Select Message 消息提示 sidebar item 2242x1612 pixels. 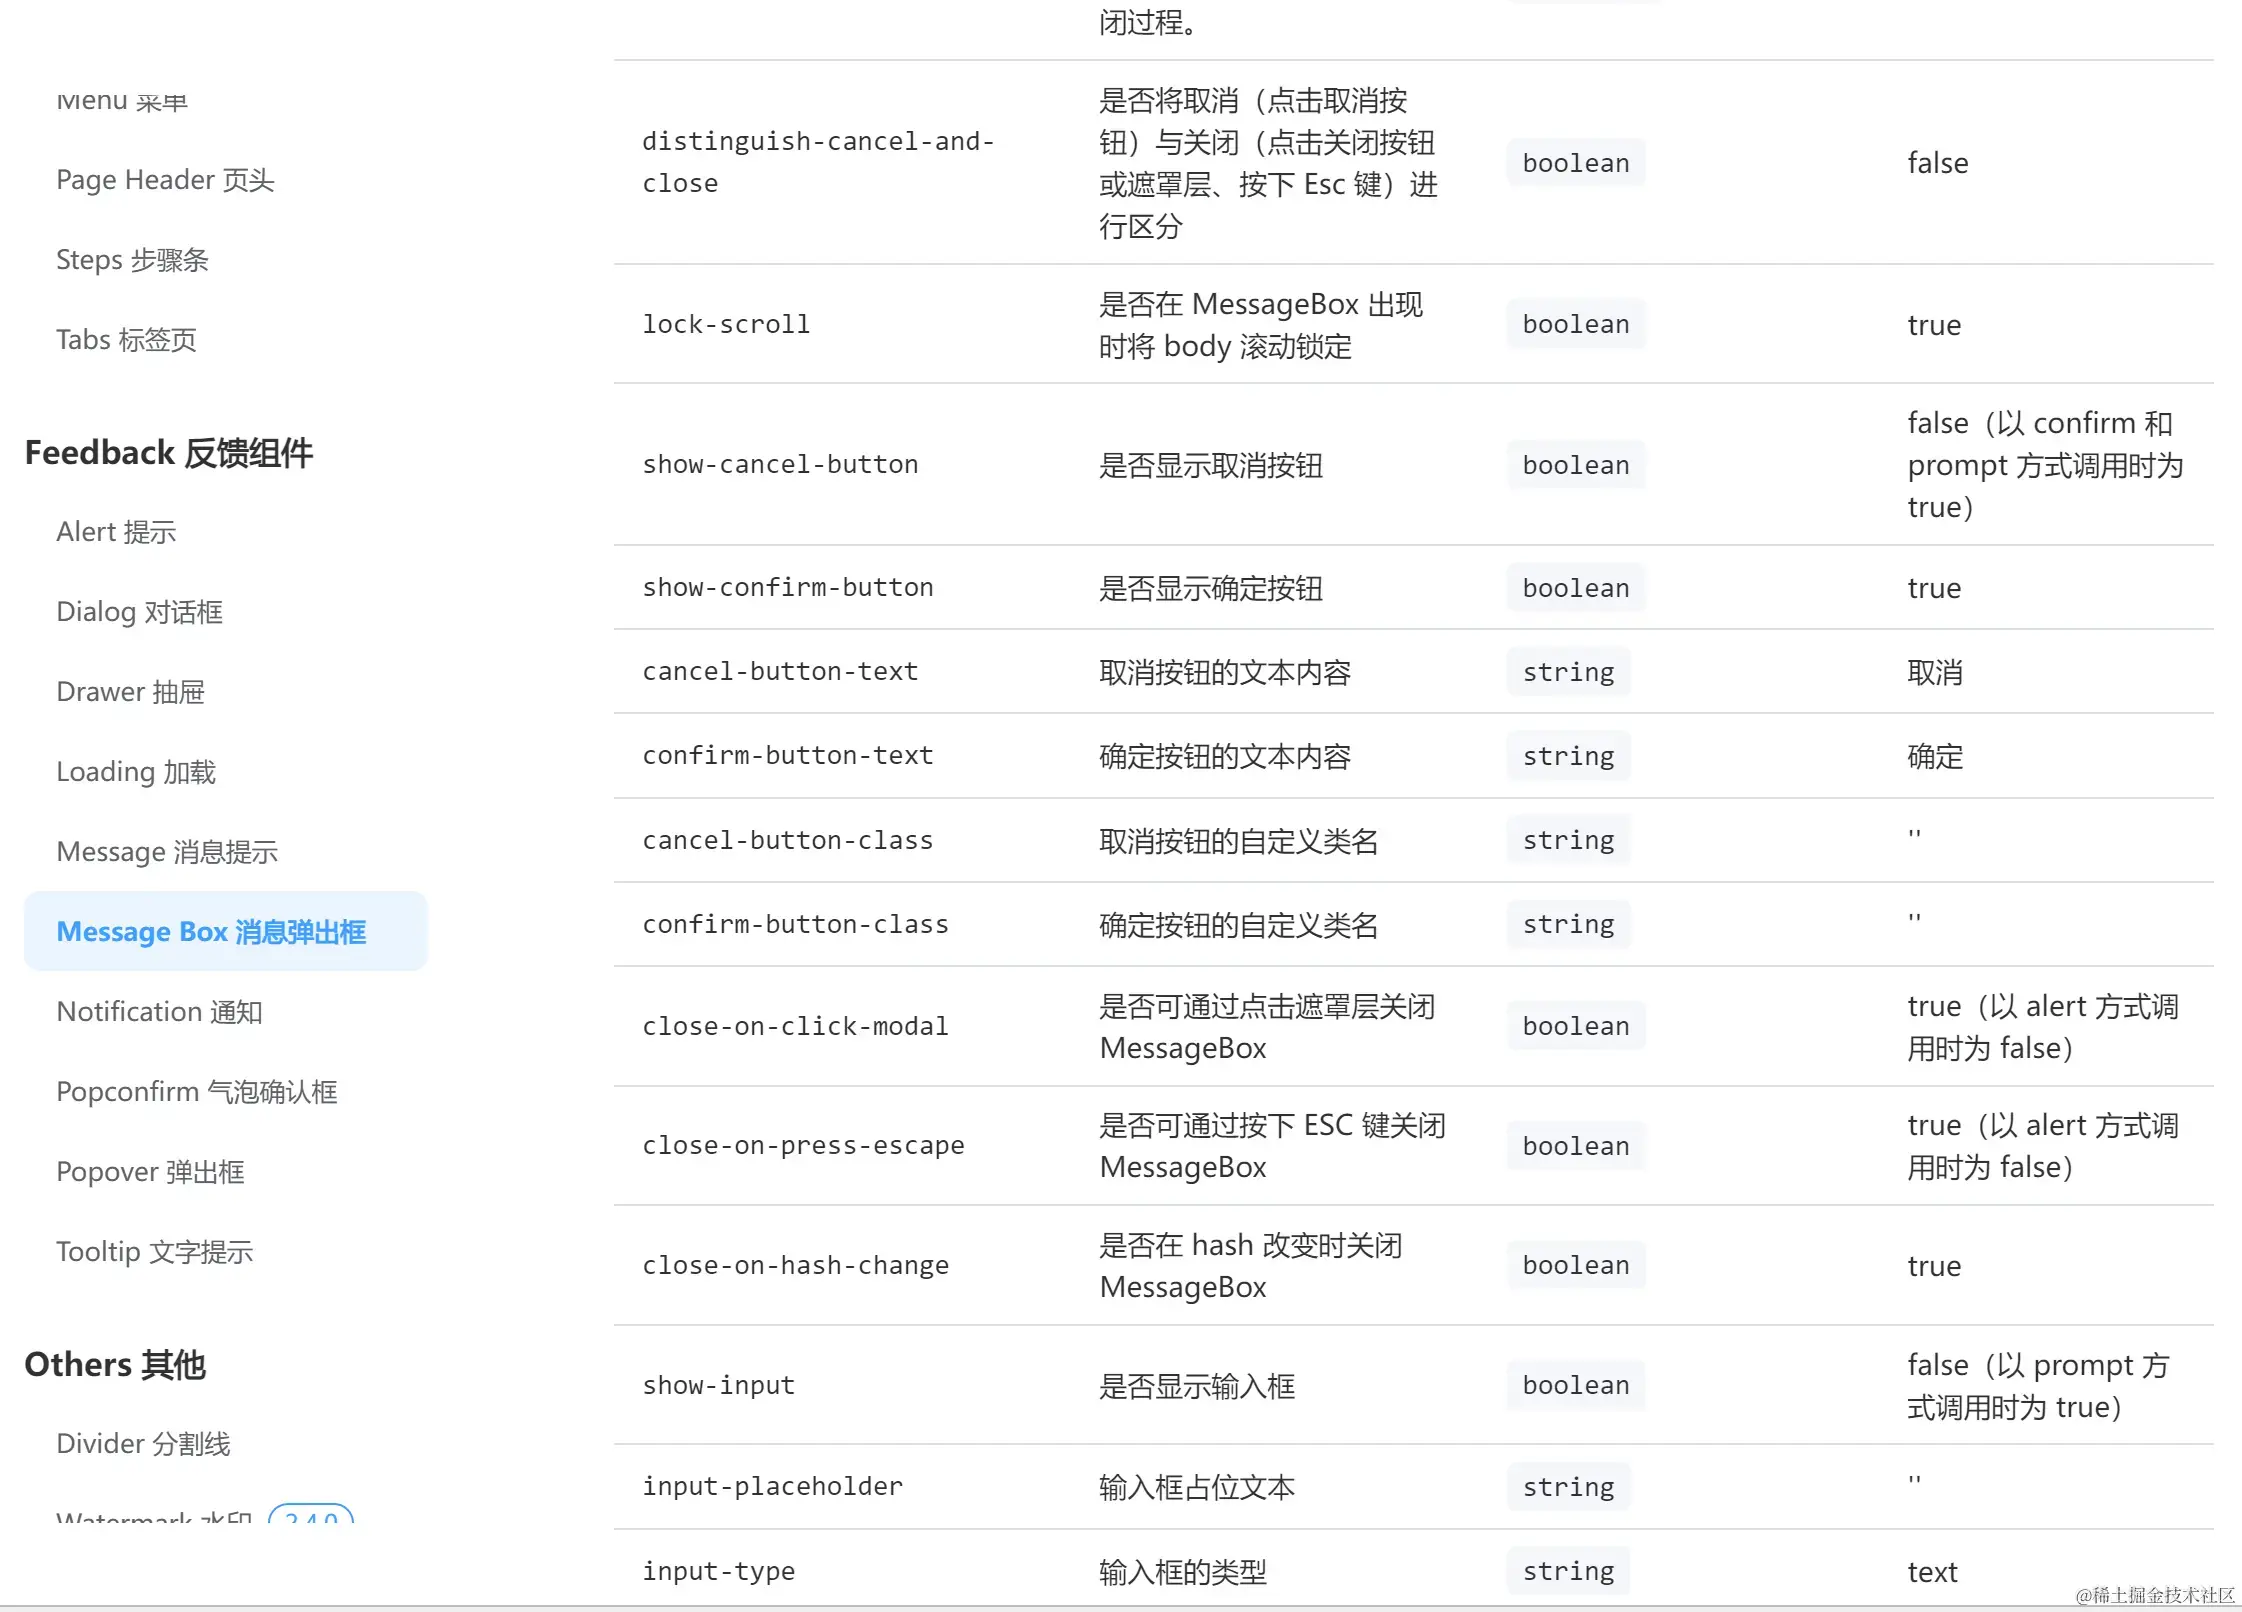coord(167,852)
